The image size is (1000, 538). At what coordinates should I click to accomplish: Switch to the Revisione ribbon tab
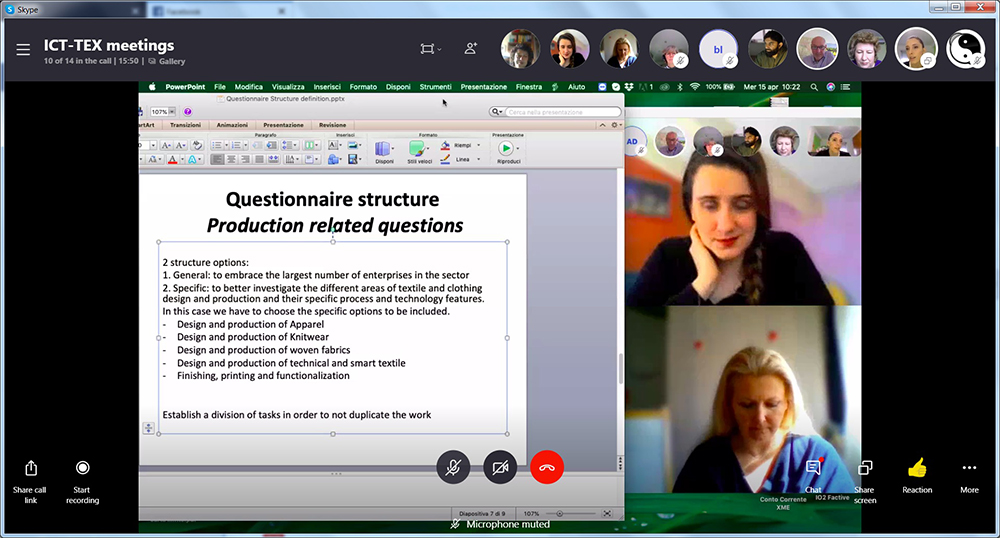click(x=332, y=125)
